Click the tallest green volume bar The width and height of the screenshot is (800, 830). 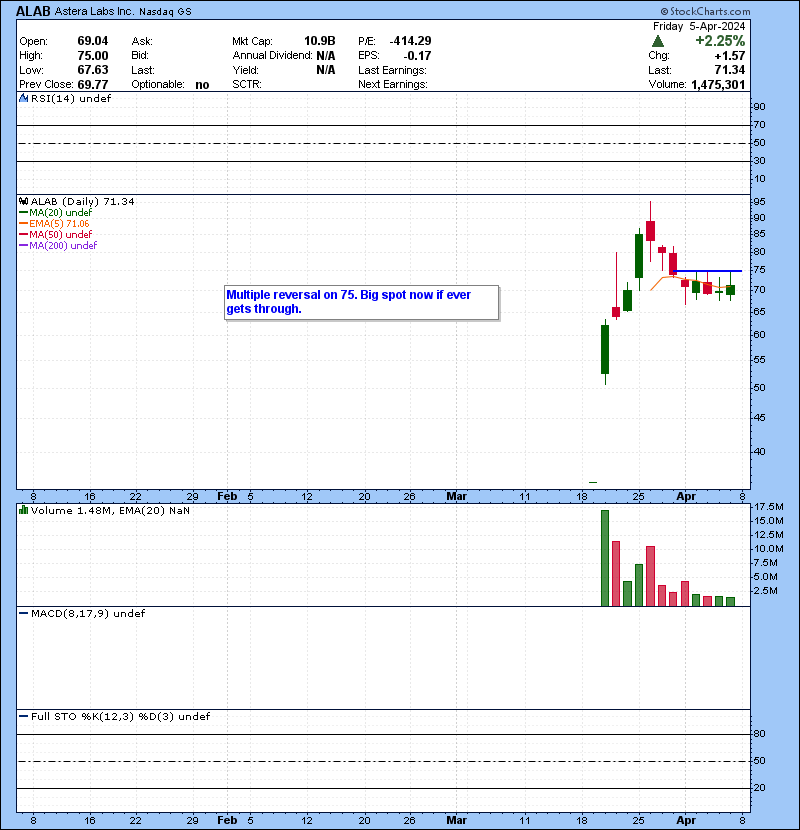tap(605, 558)
